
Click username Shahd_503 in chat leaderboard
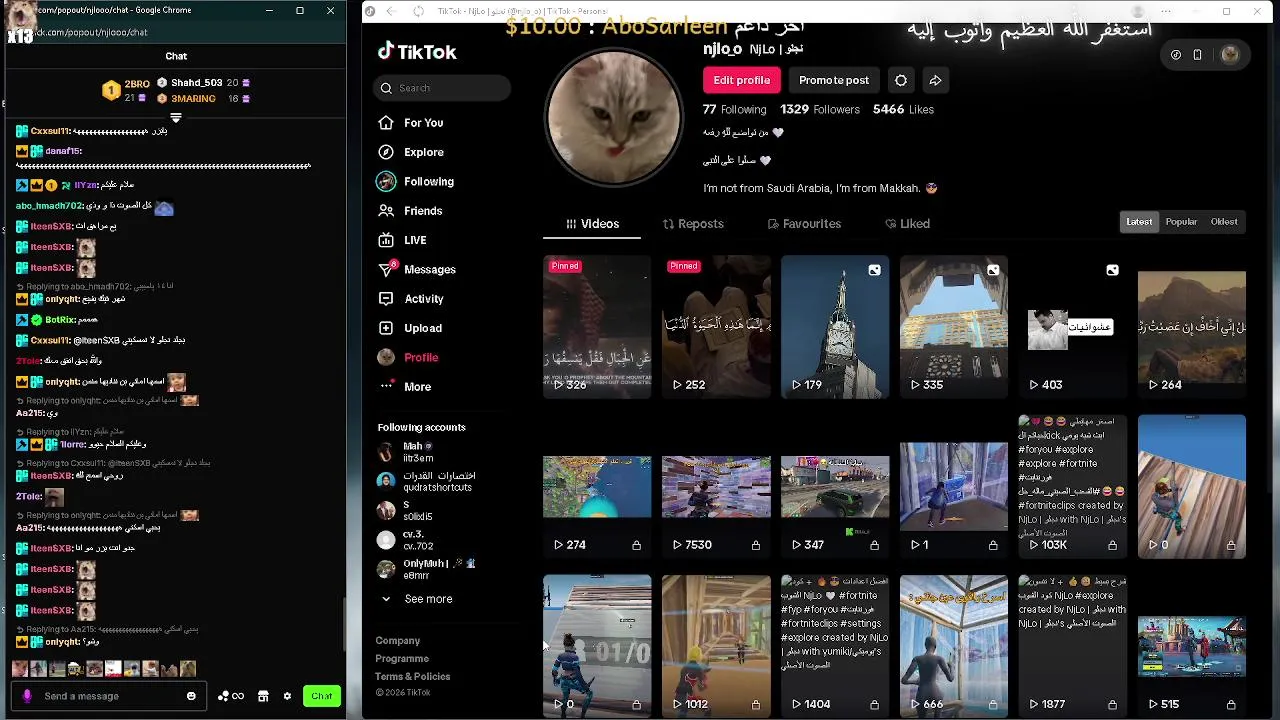tap(196, 83)
